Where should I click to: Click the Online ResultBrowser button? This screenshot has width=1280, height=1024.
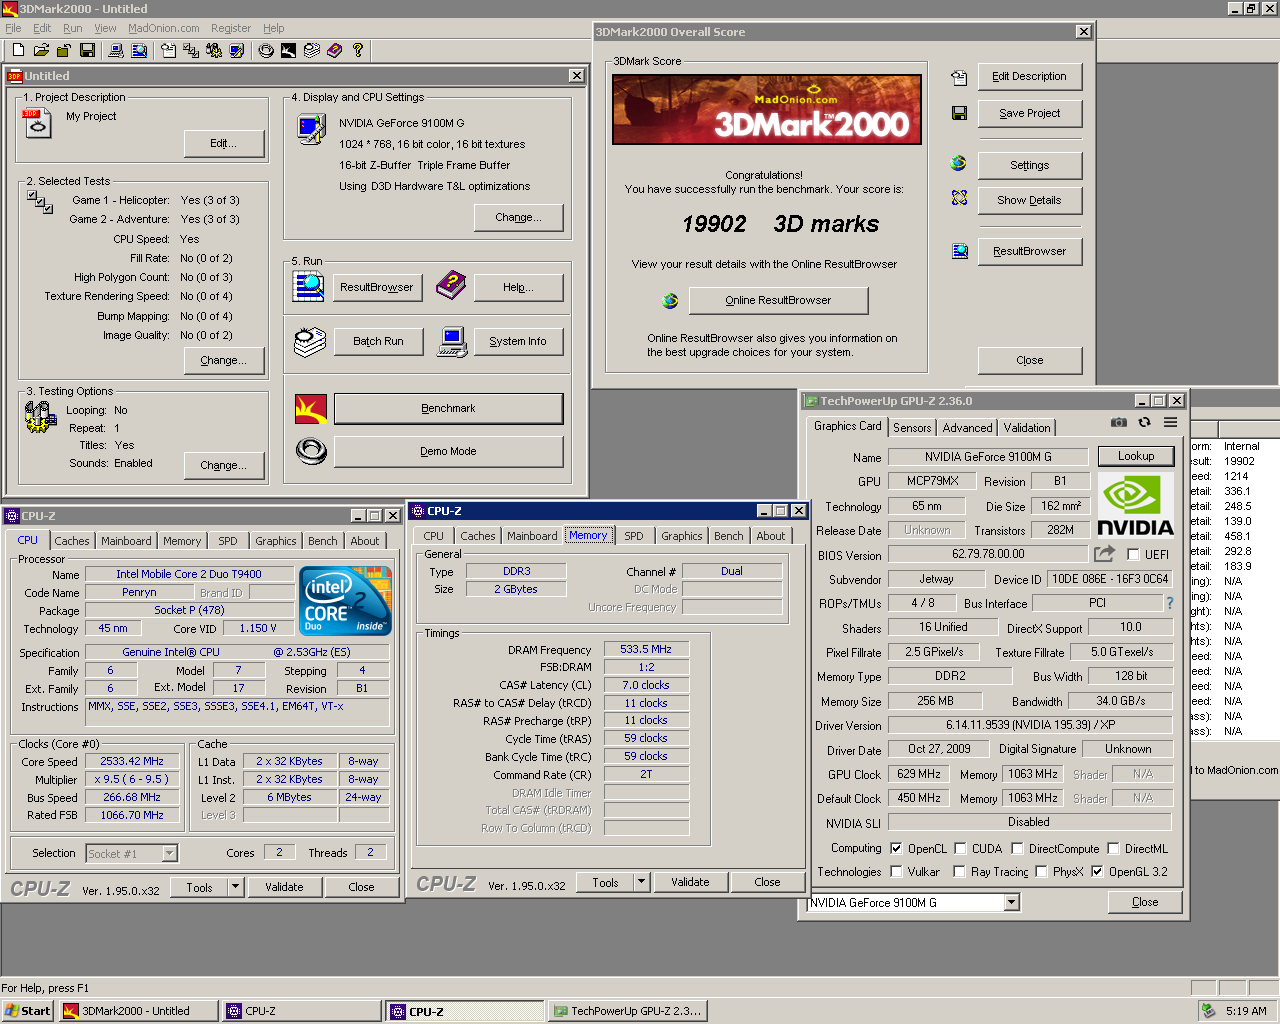pos(778,300)
